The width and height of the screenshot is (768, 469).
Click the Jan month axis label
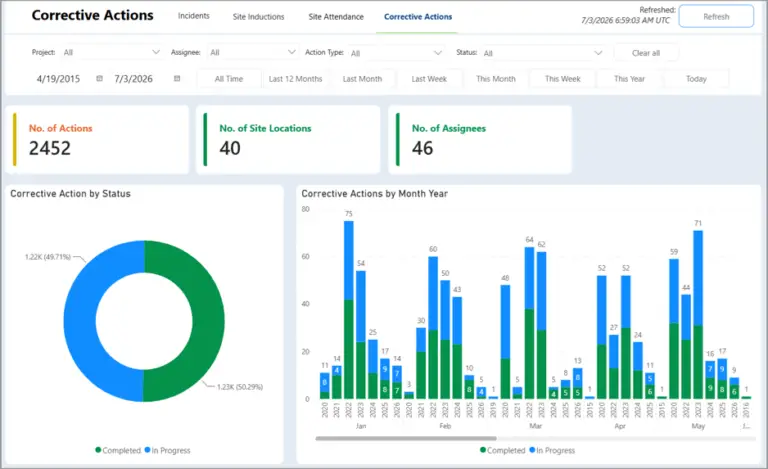click(x=361, y=426)
